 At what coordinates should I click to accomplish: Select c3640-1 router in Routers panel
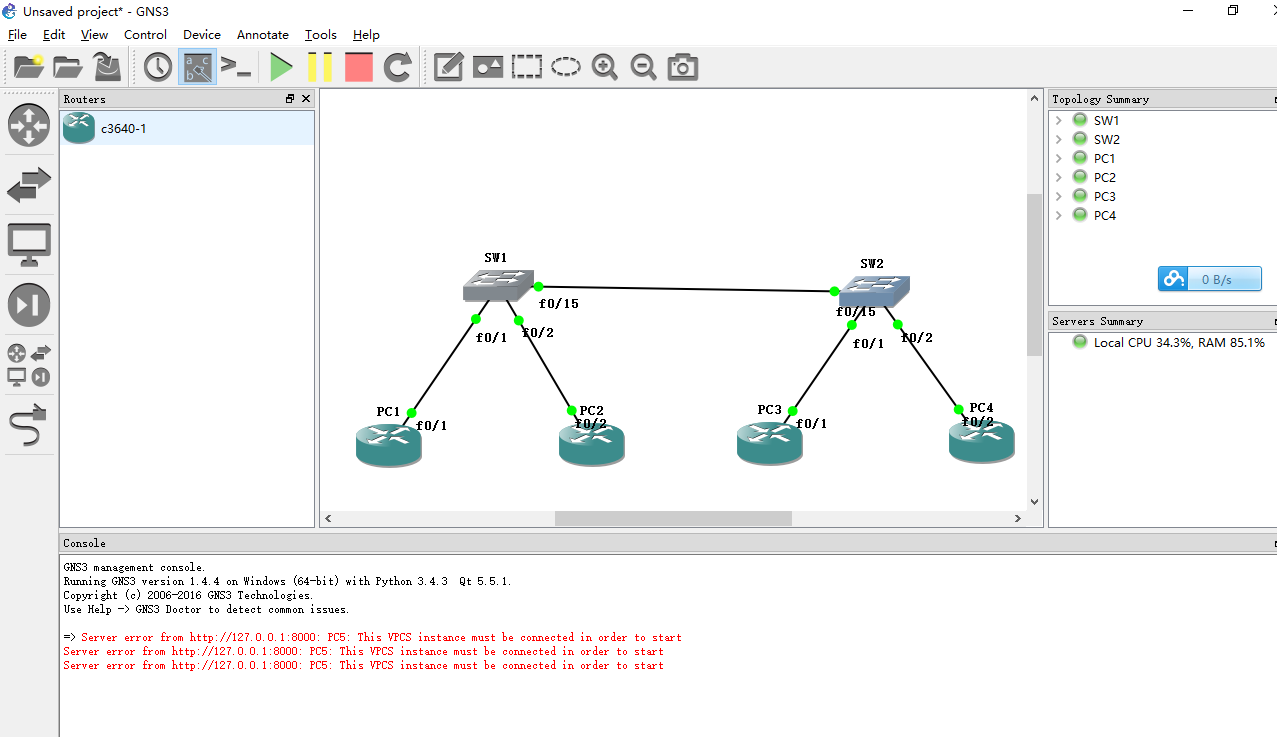pos(187,128)
